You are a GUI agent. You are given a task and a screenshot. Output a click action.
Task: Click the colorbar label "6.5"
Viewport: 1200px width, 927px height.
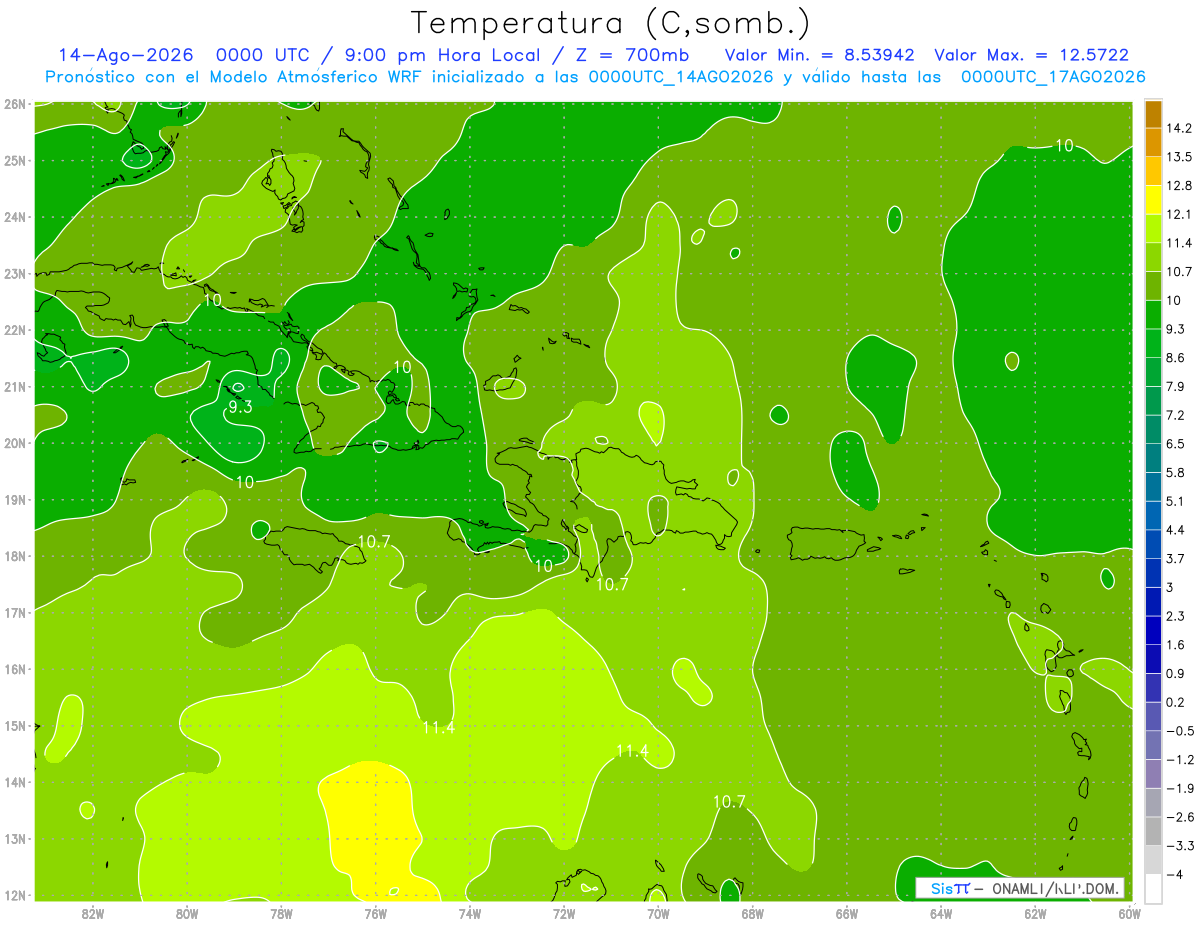click(1177, 444)
